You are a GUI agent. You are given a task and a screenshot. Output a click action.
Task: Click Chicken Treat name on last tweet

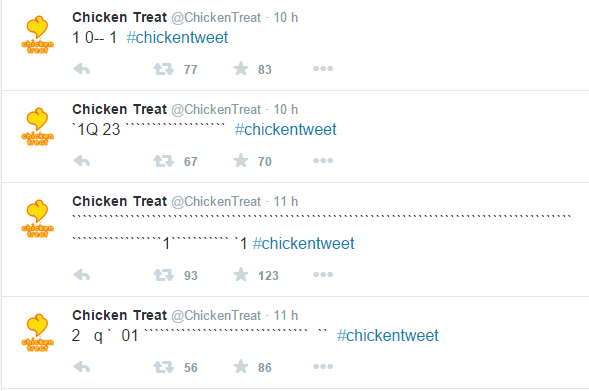[119, 315]
